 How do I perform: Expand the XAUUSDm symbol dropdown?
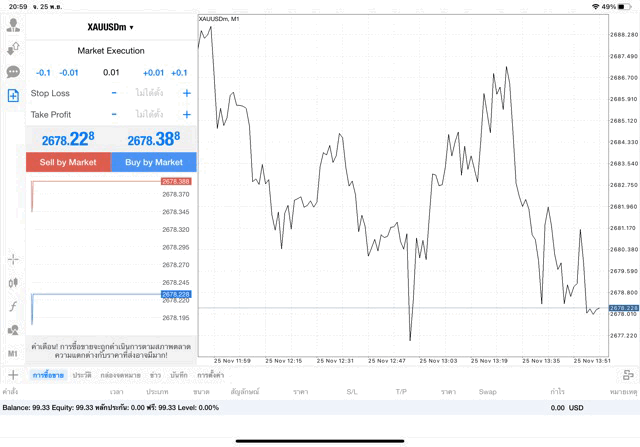tap(110, 27)
